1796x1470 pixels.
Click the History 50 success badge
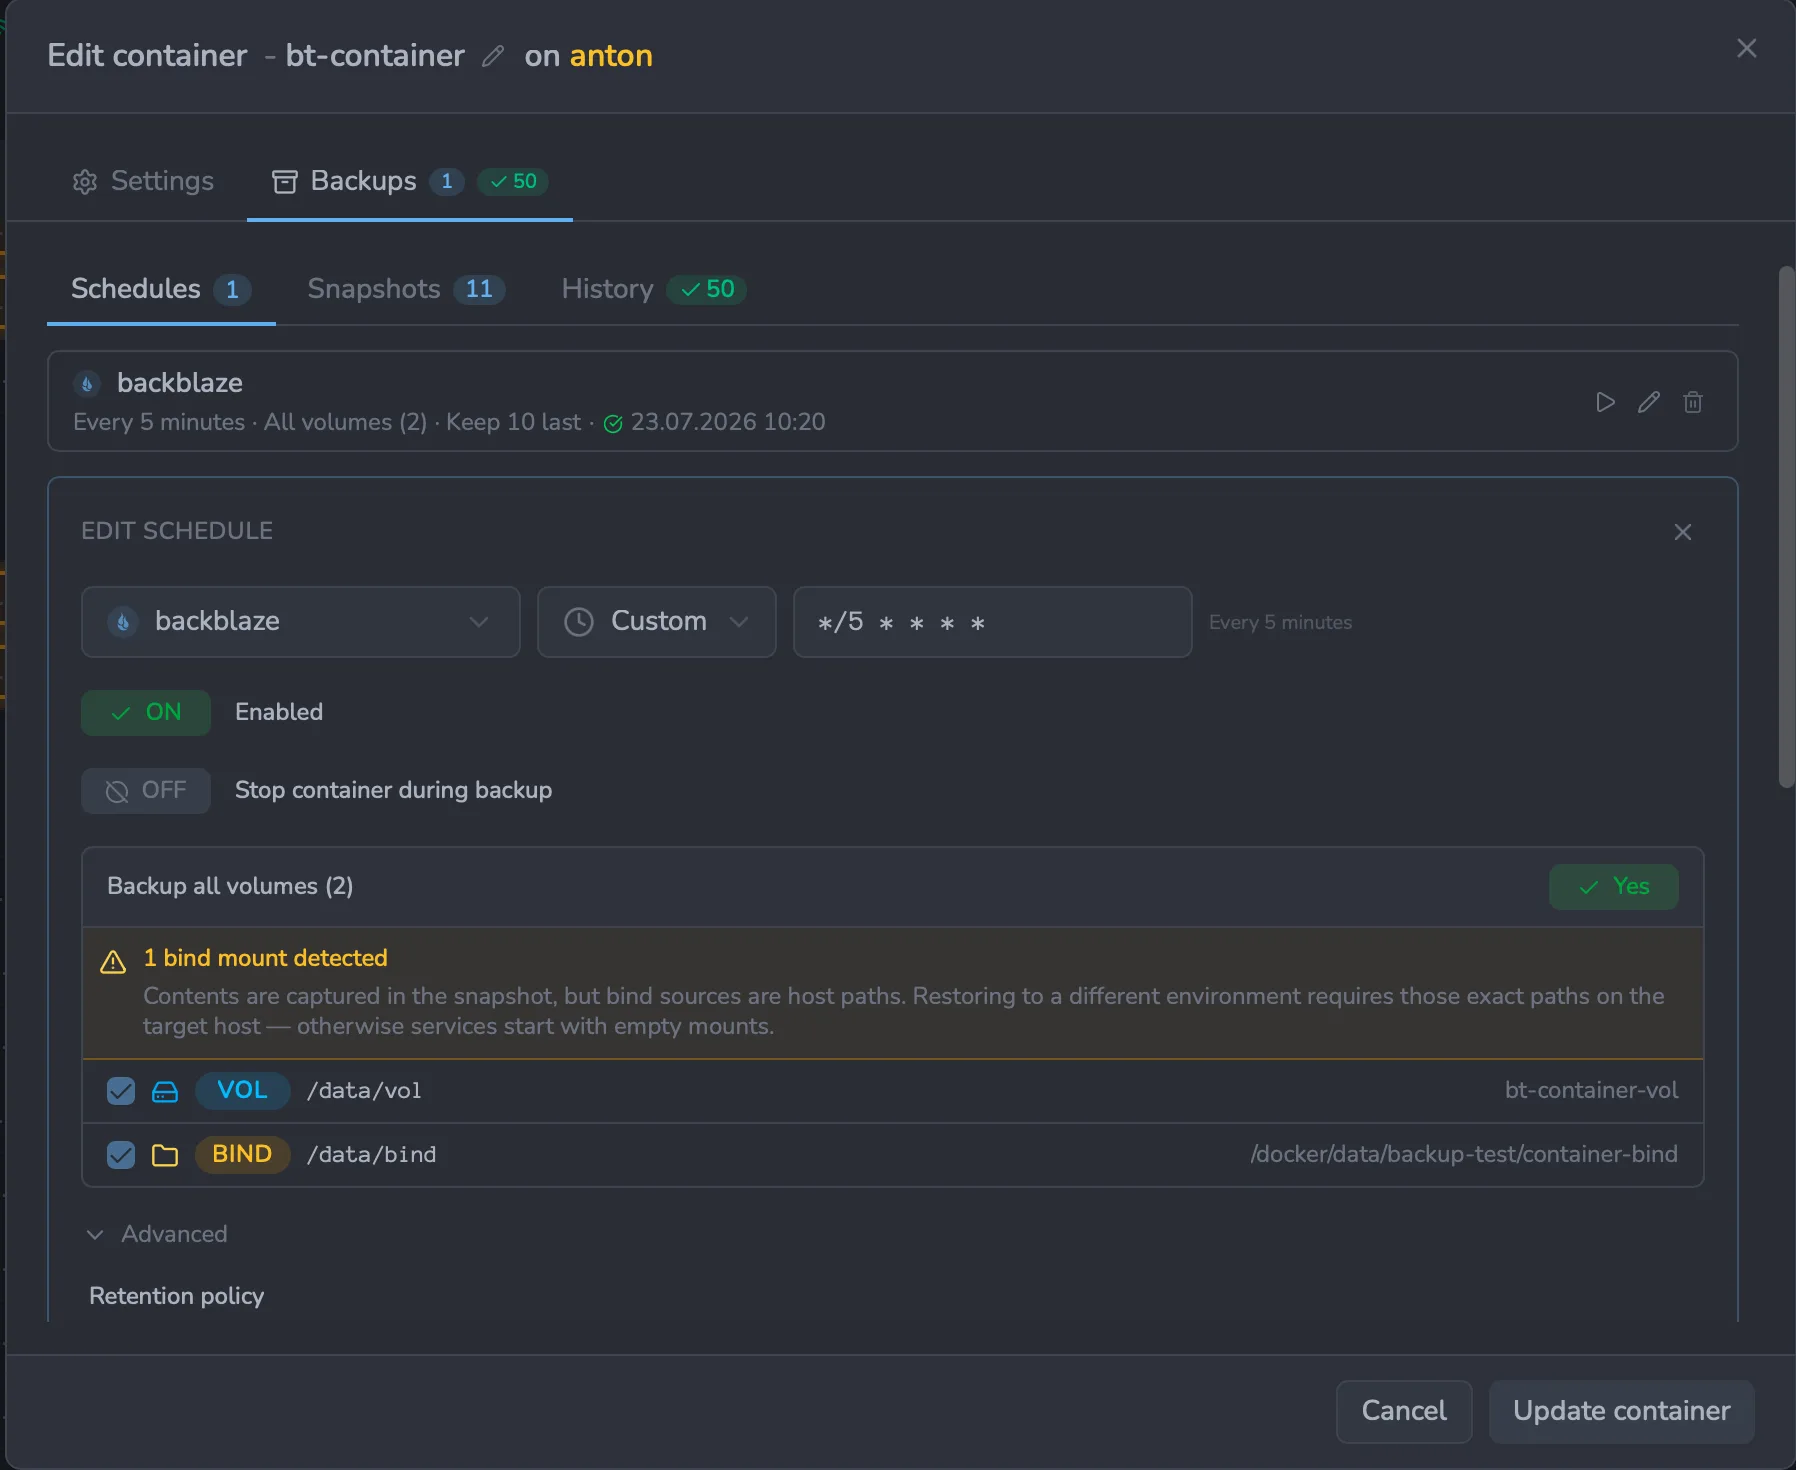[x=707, y=289]
